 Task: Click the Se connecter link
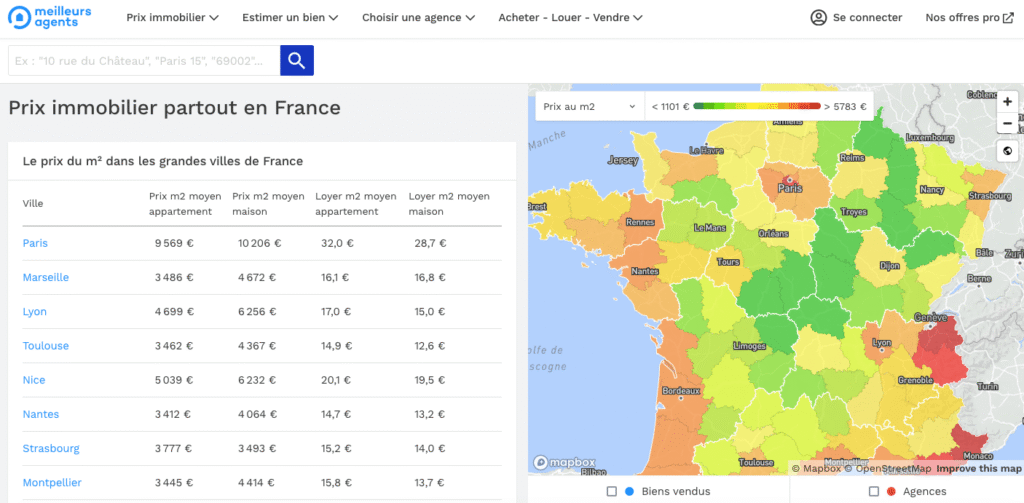pos(867,18)
